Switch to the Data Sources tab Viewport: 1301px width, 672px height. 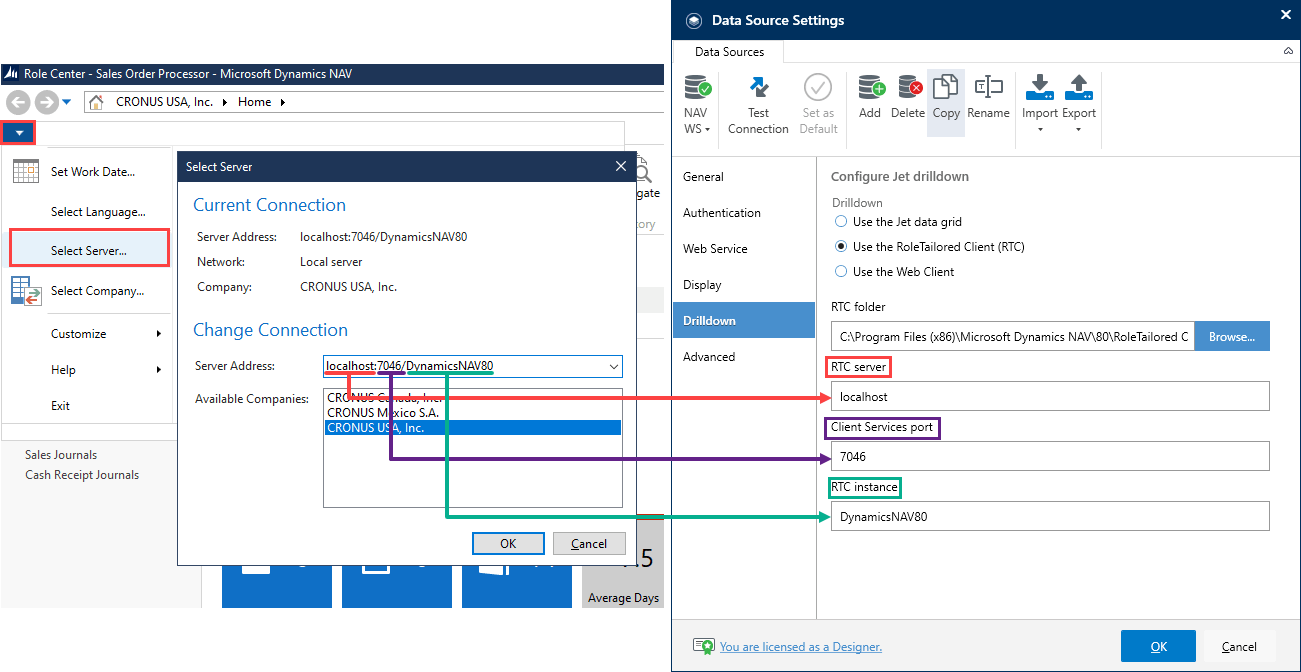click(x=728, y=51)
